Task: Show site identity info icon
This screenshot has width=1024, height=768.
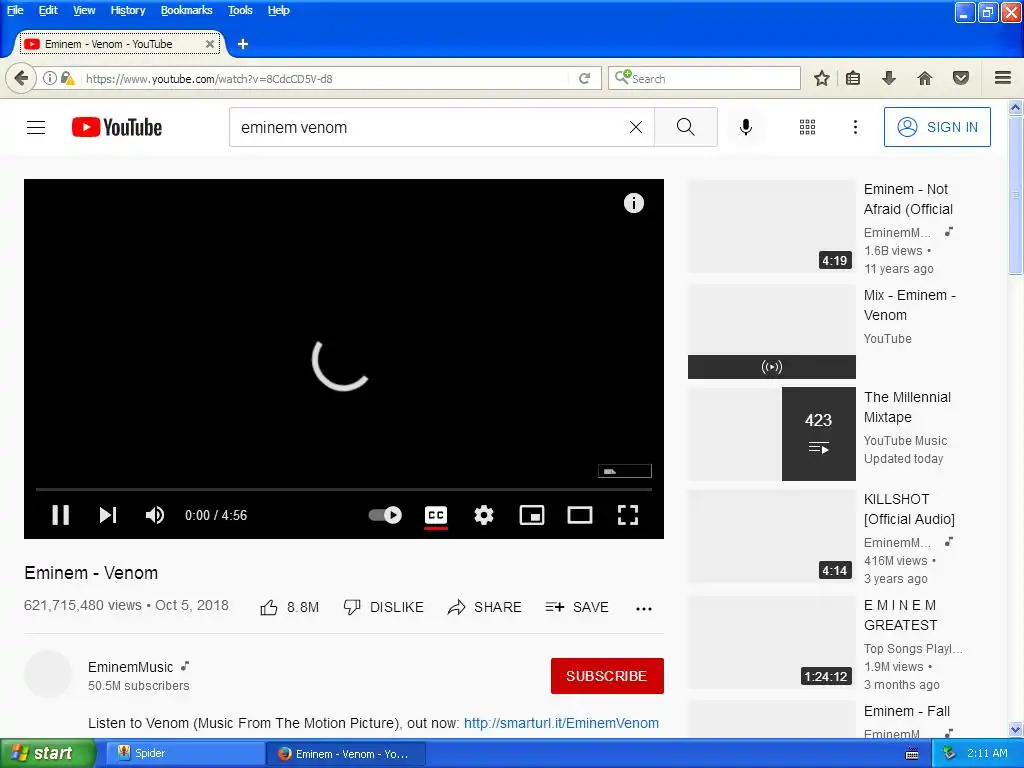Action: pos(49,78)
